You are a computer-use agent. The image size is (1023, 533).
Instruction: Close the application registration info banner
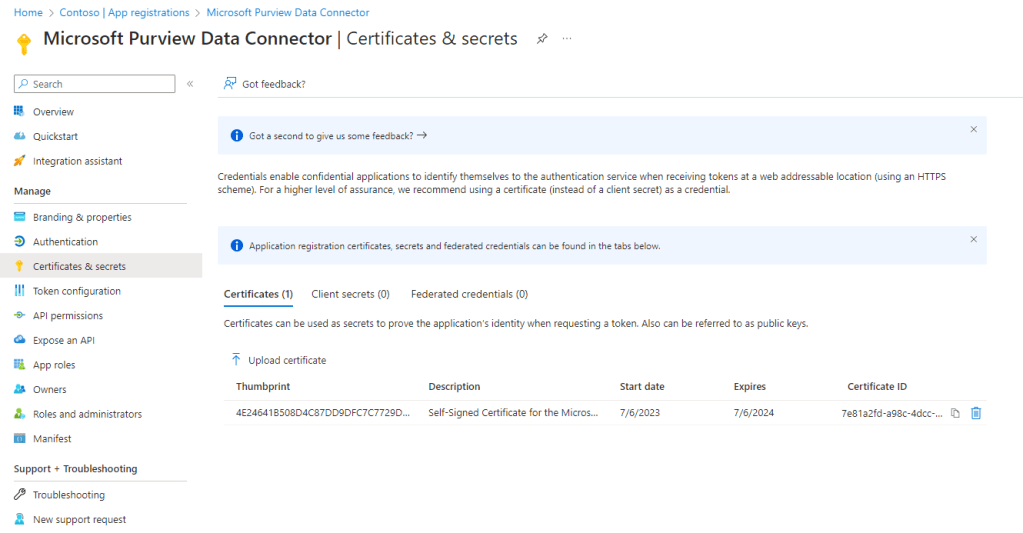[x=974, y=239]
